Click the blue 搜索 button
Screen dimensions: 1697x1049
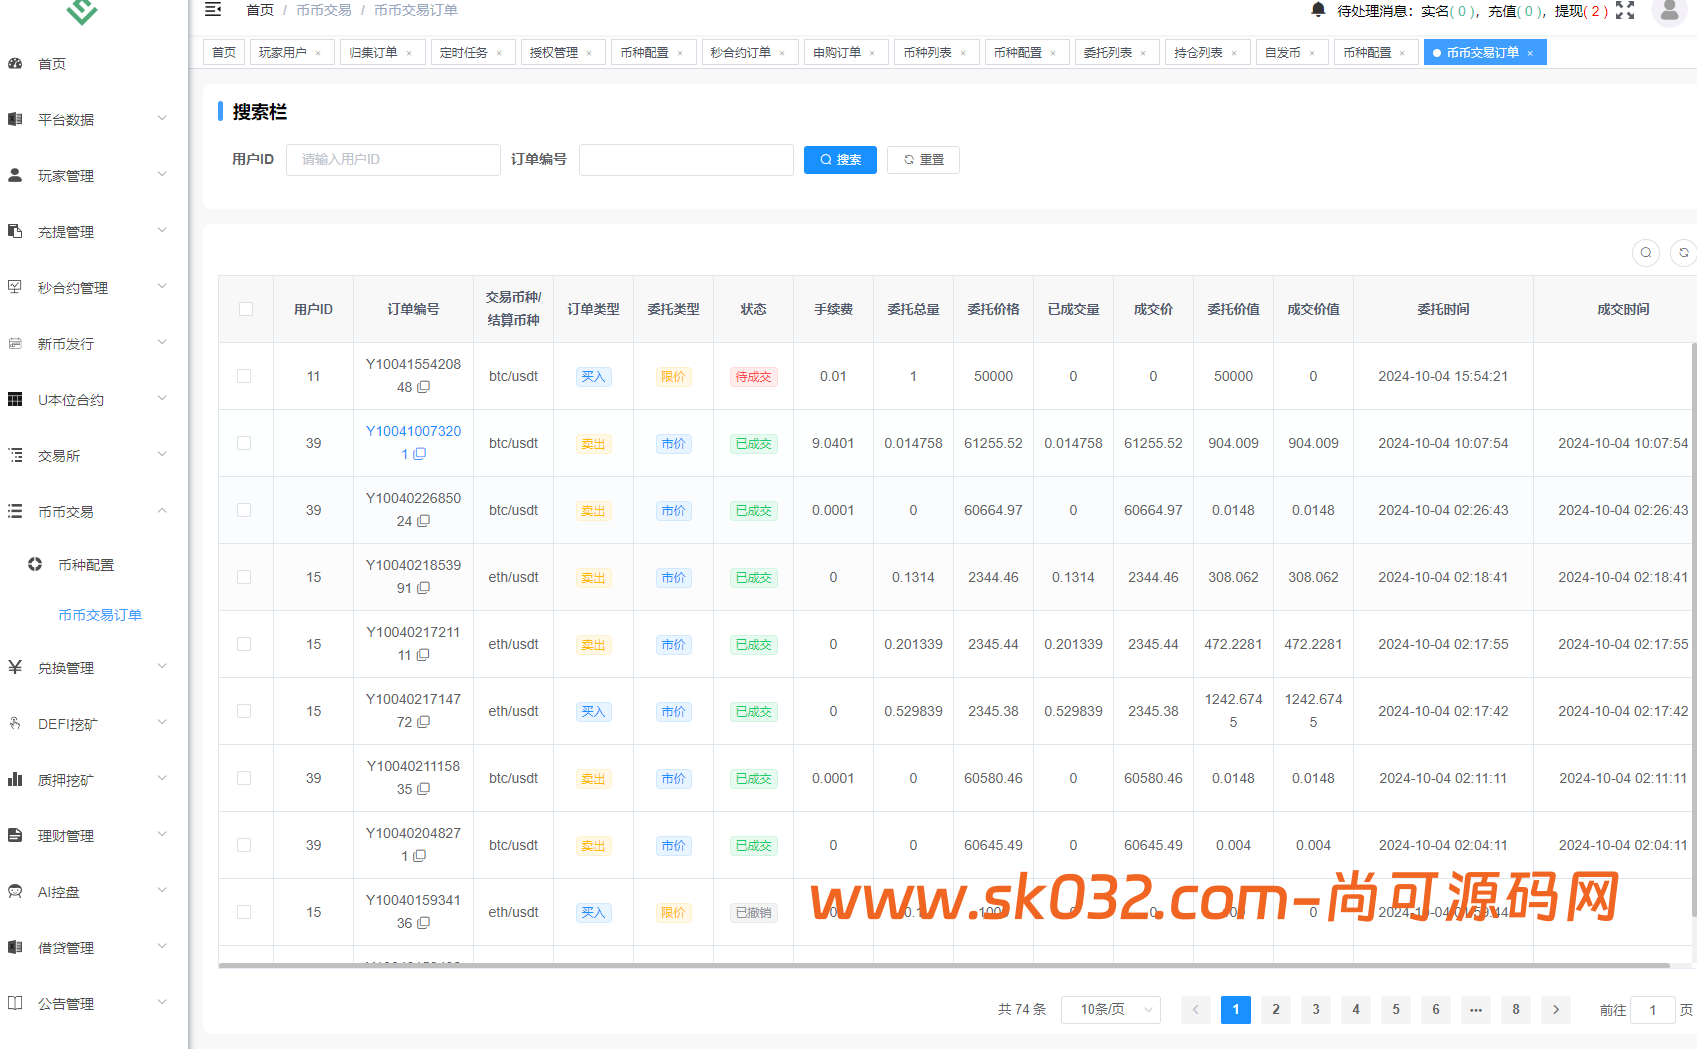tap(840, 160)
